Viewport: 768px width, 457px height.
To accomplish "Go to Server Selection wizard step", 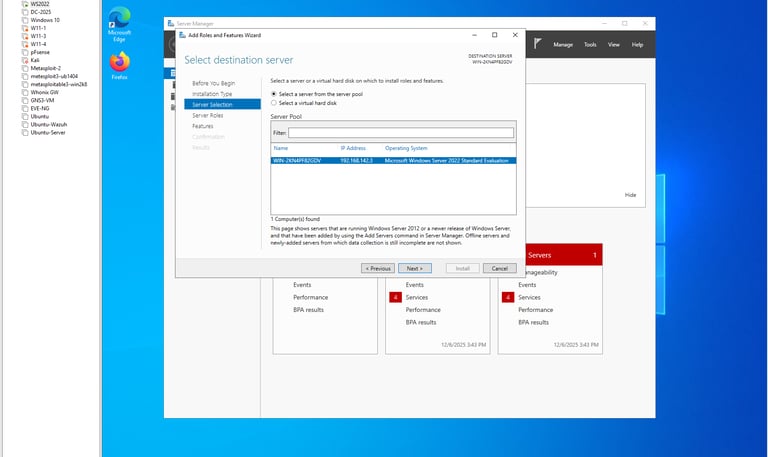I will tap(222, 104).
